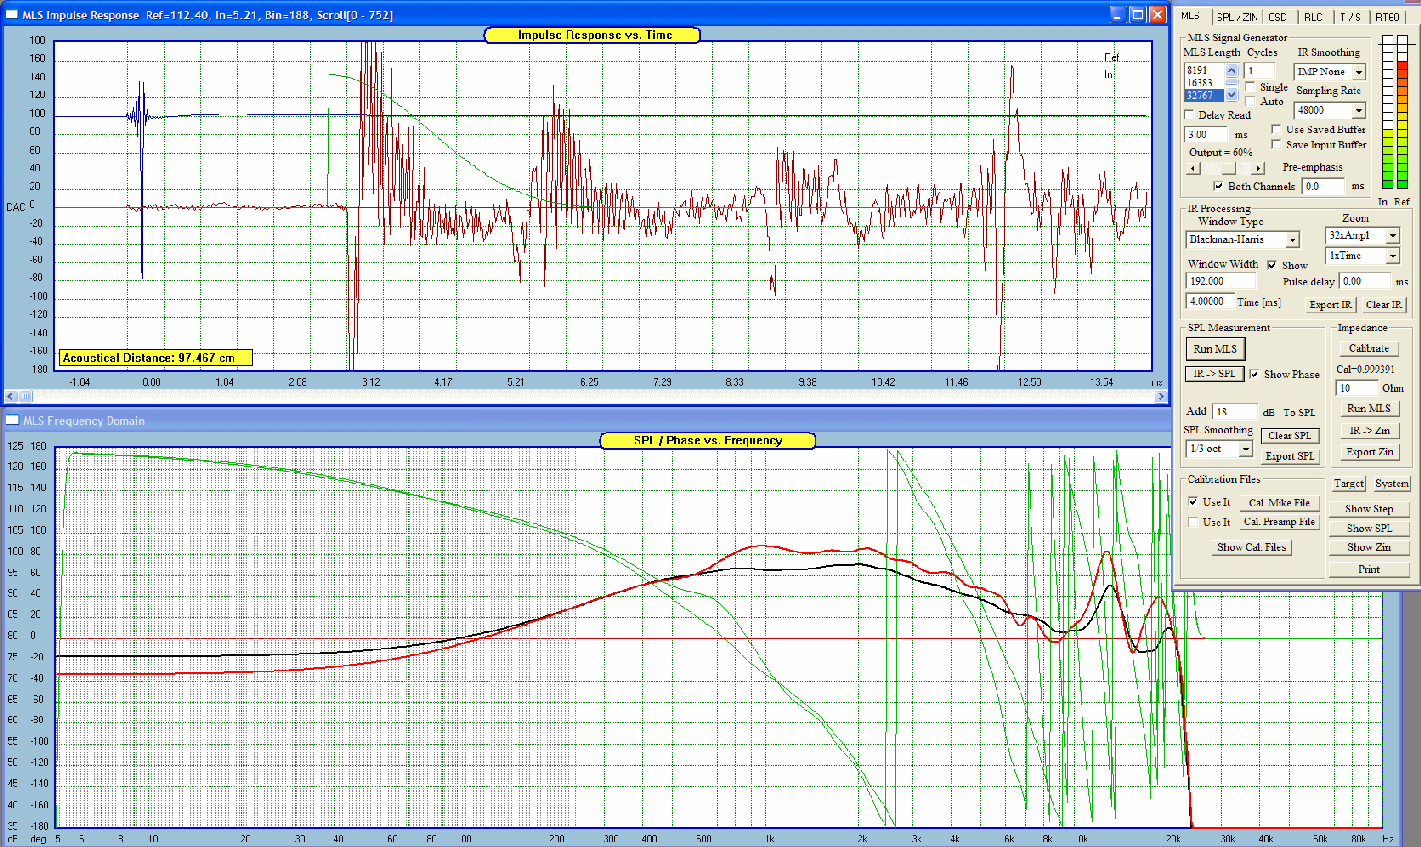This screenshot has width=1421, height=847.
Task: Click the Run MLS button under SPL Measurement
Action: (1215, 349)
